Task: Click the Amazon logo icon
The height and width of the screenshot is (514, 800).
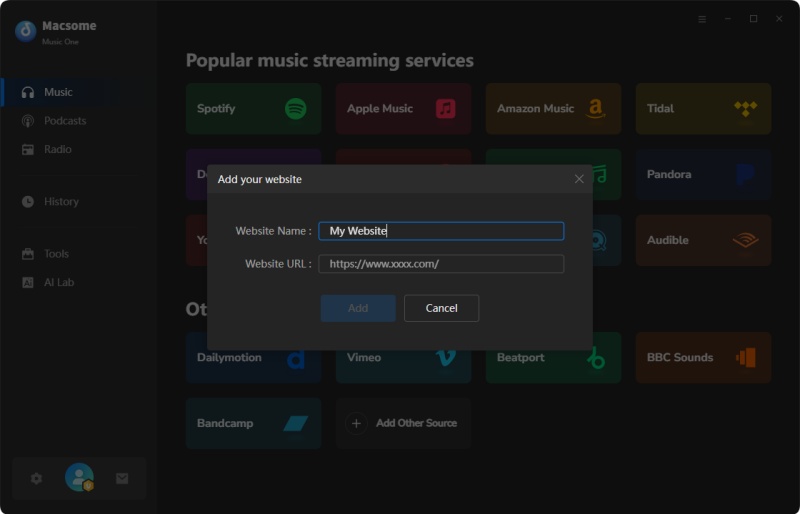Action: (x=595, y=109)
